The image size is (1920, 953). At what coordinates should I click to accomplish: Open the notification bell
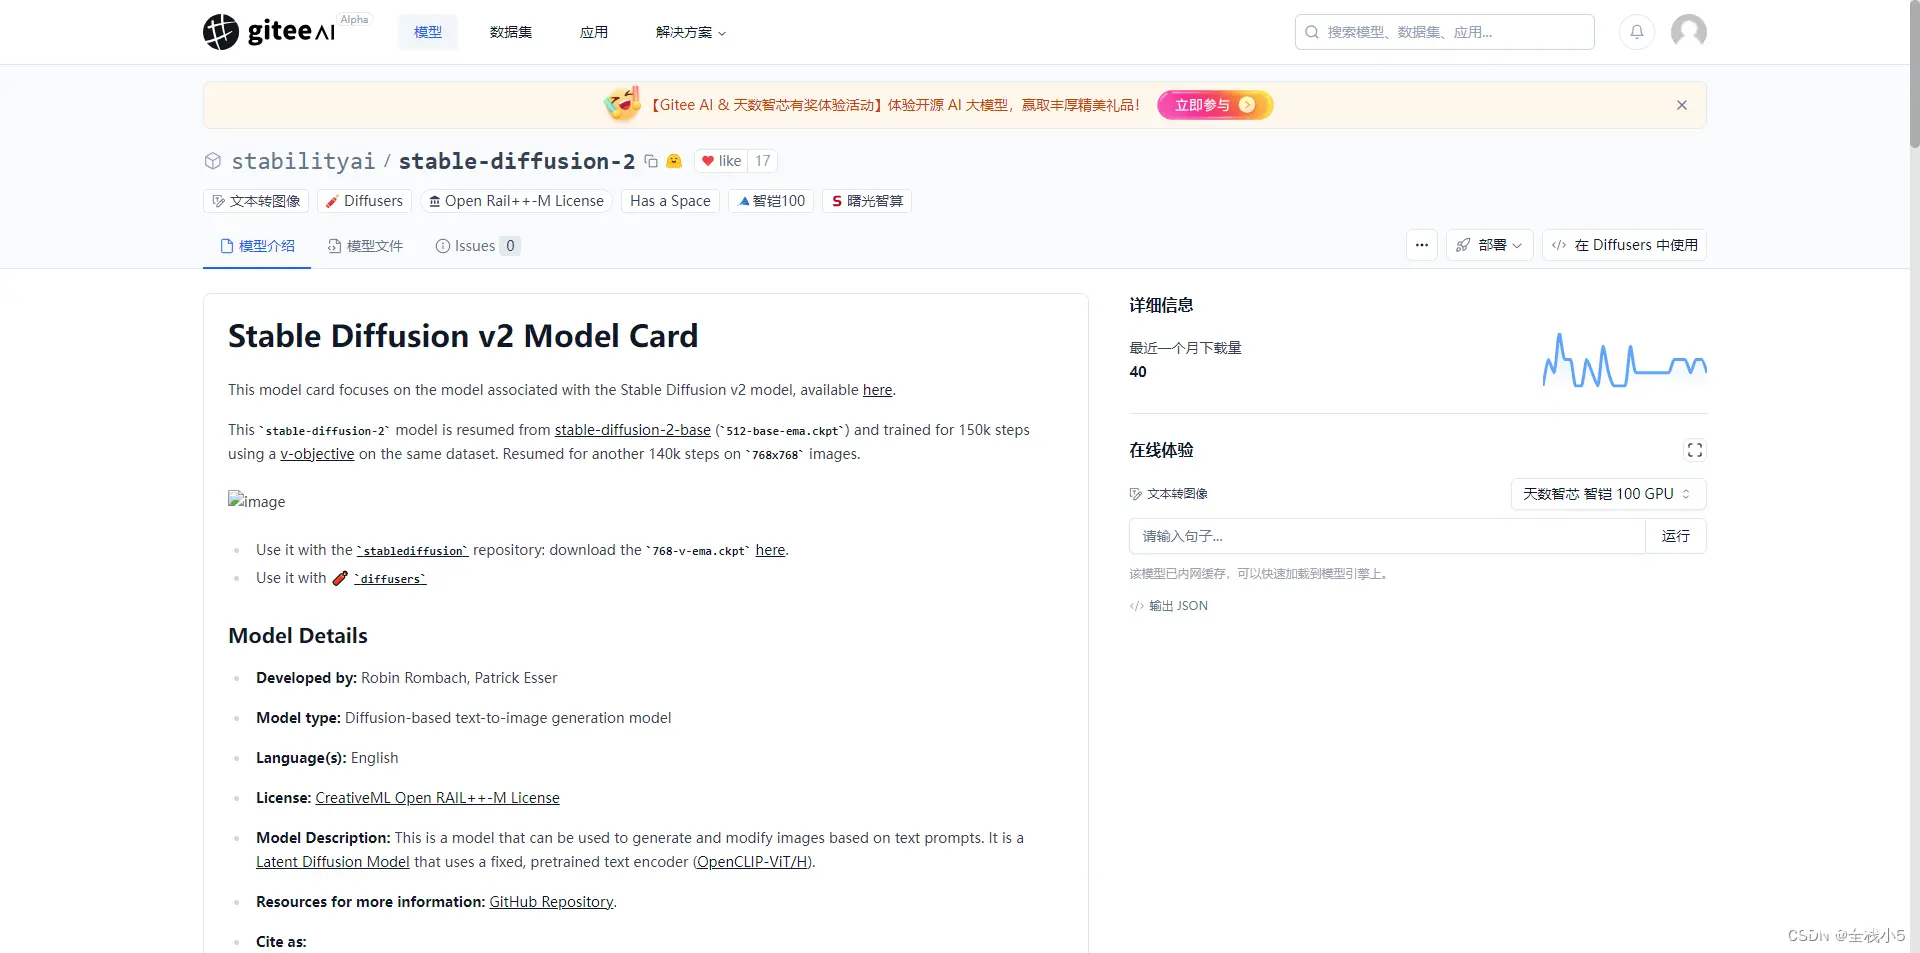click(x=1637, y=32)
